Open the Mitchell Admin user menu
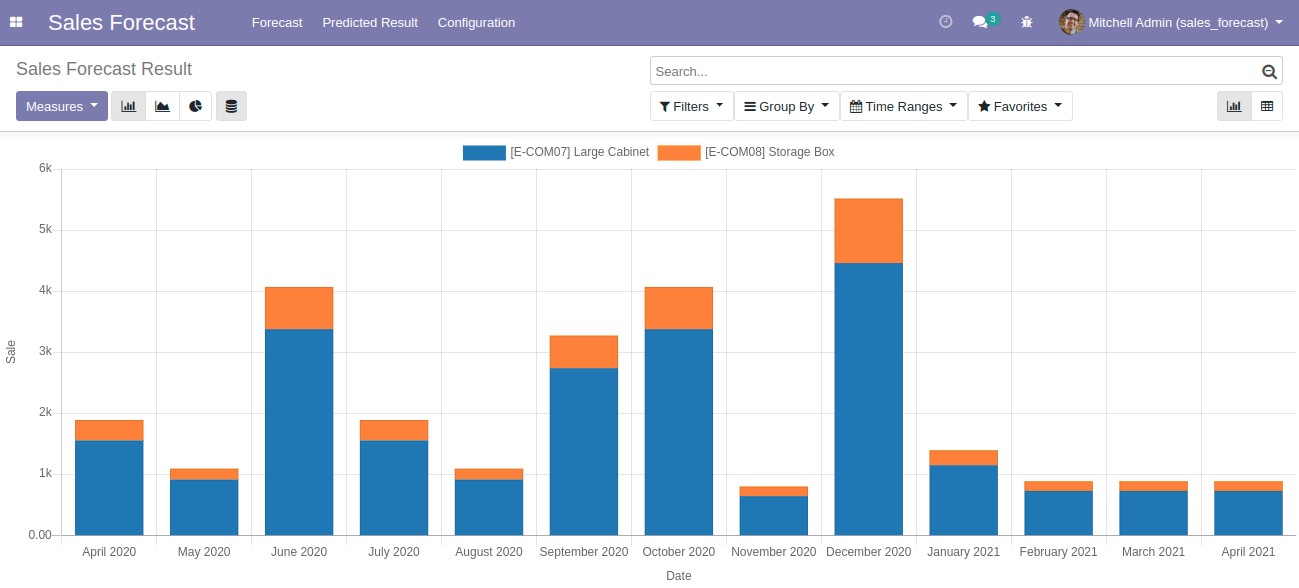The image size is (1299, 588). 1171,22
